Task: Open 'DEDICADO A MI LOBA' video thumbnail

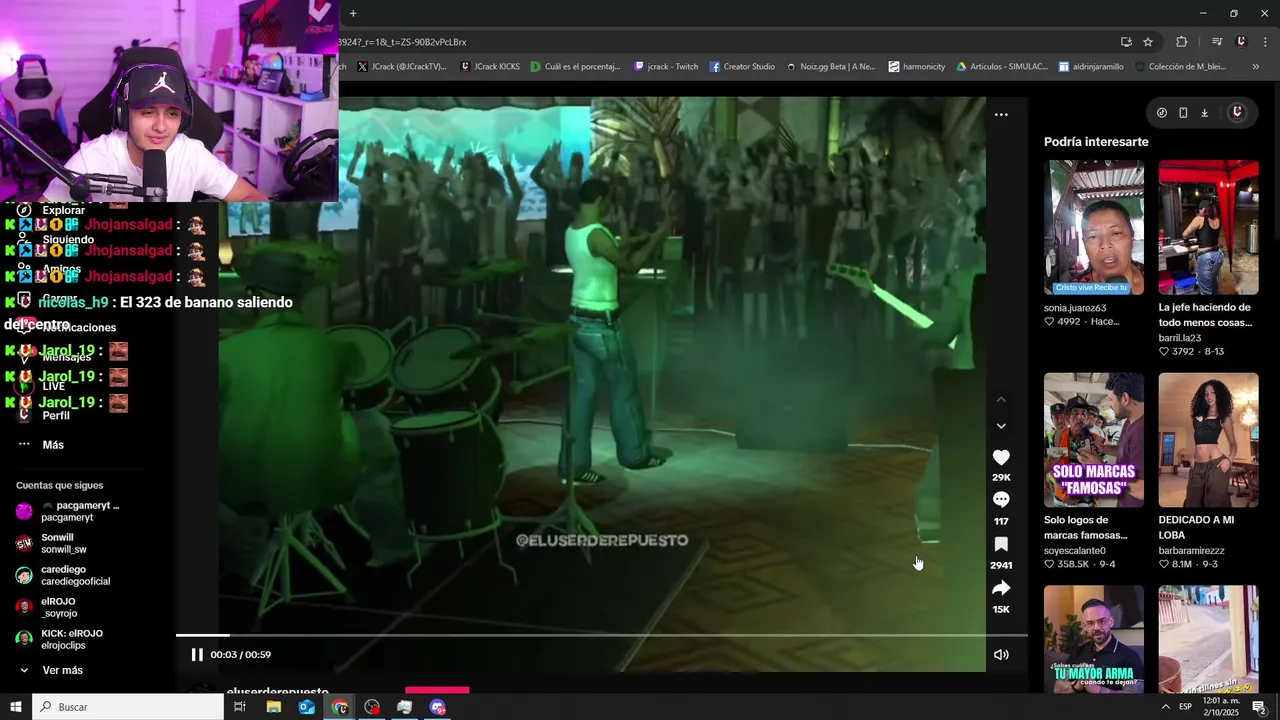Action: 1208,440
